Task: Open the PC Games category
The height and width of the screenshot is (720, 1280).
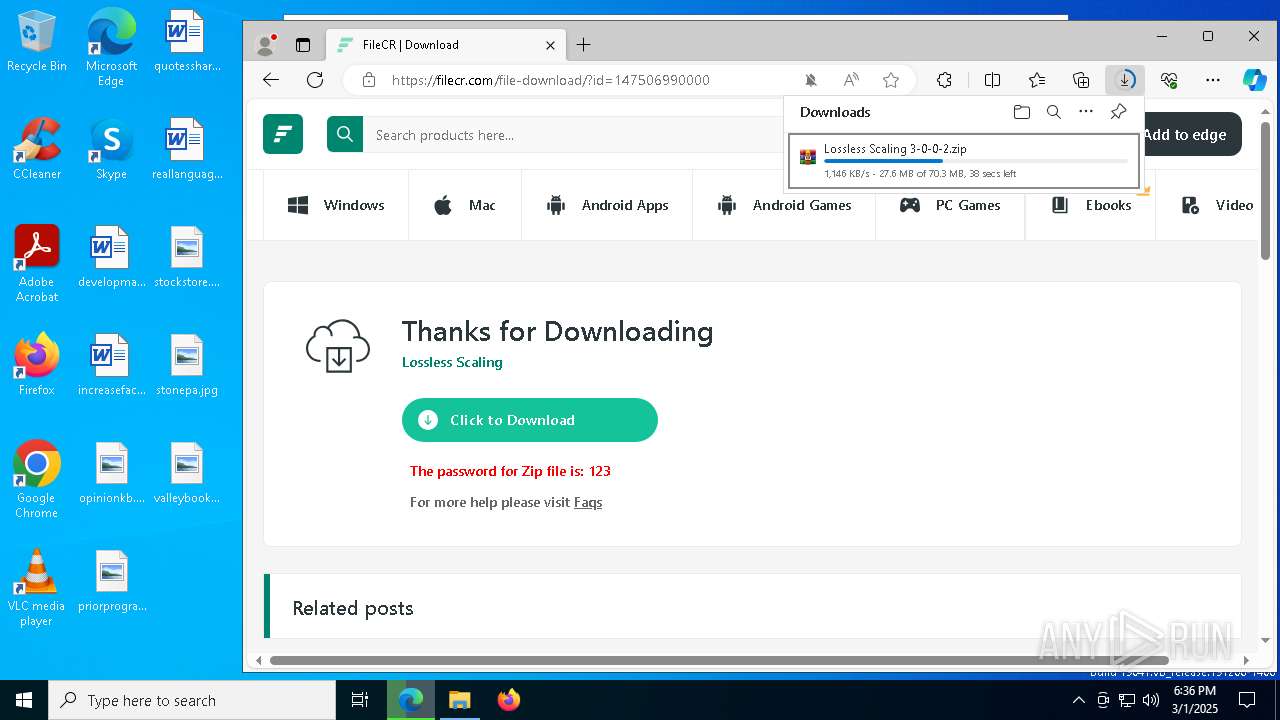Action: pyautogui.click(x=950, y=205)
